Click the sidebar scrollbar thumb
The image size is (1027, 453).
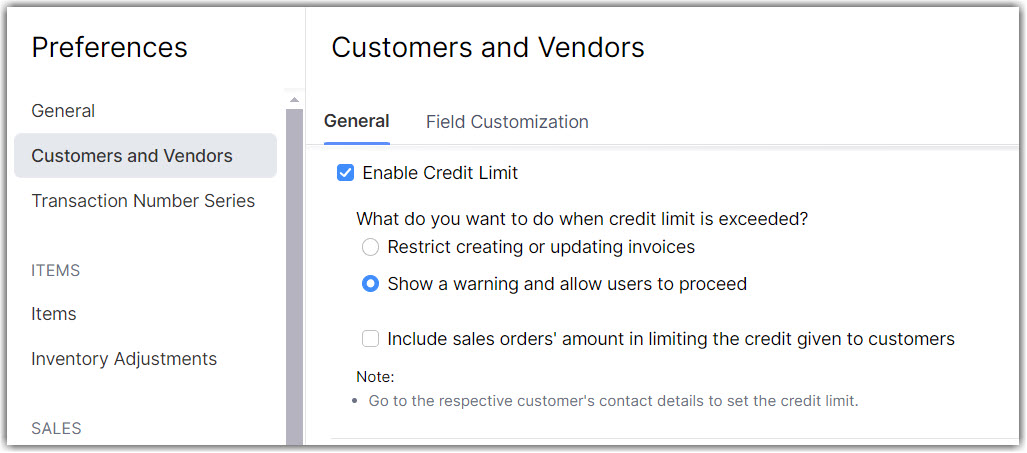tap(294, 270)
